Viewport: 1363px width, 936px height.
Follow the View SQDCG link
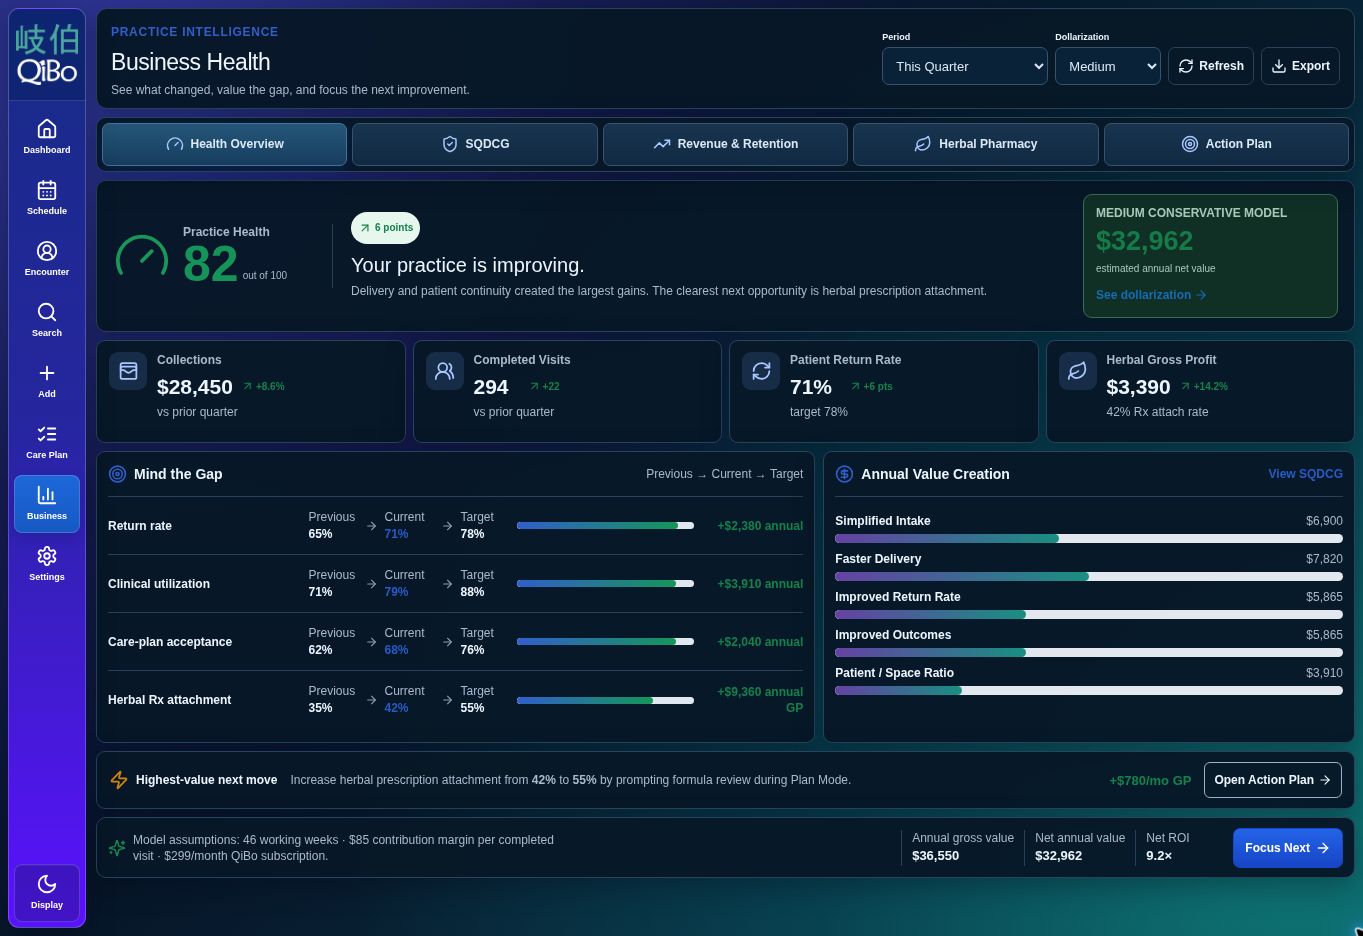(1305, 474)
